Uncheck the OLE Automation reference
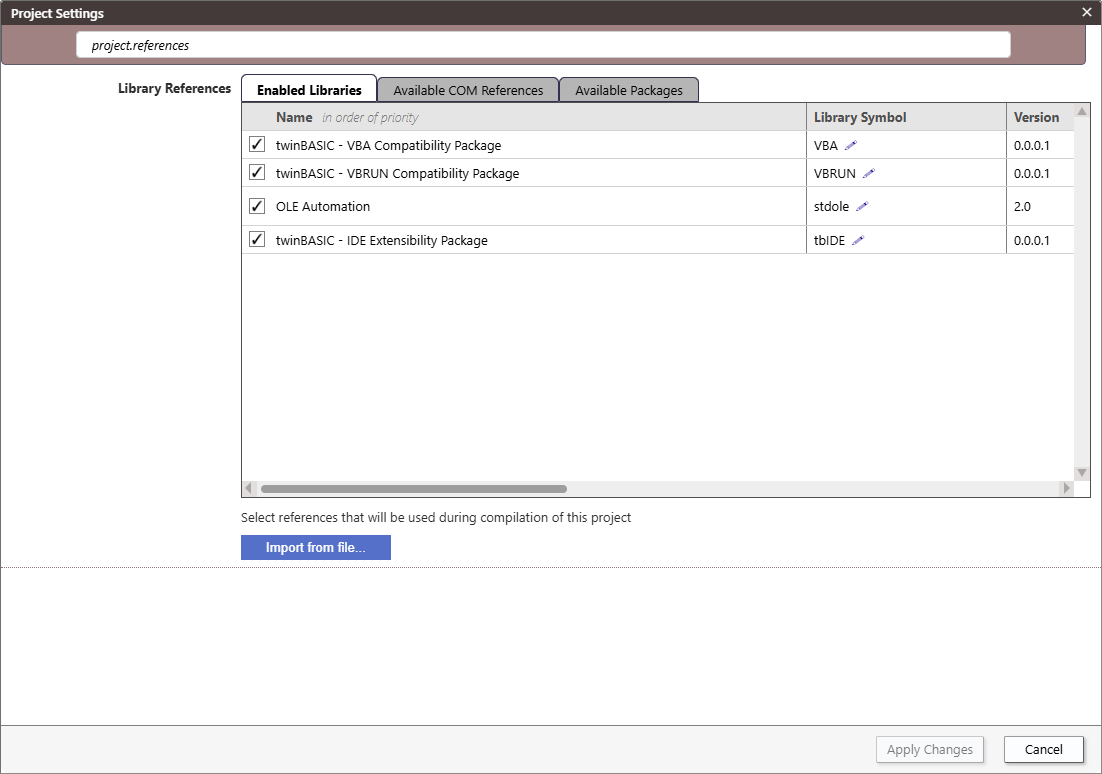This screenshot has height=774, width=1102. coord(257,206)
